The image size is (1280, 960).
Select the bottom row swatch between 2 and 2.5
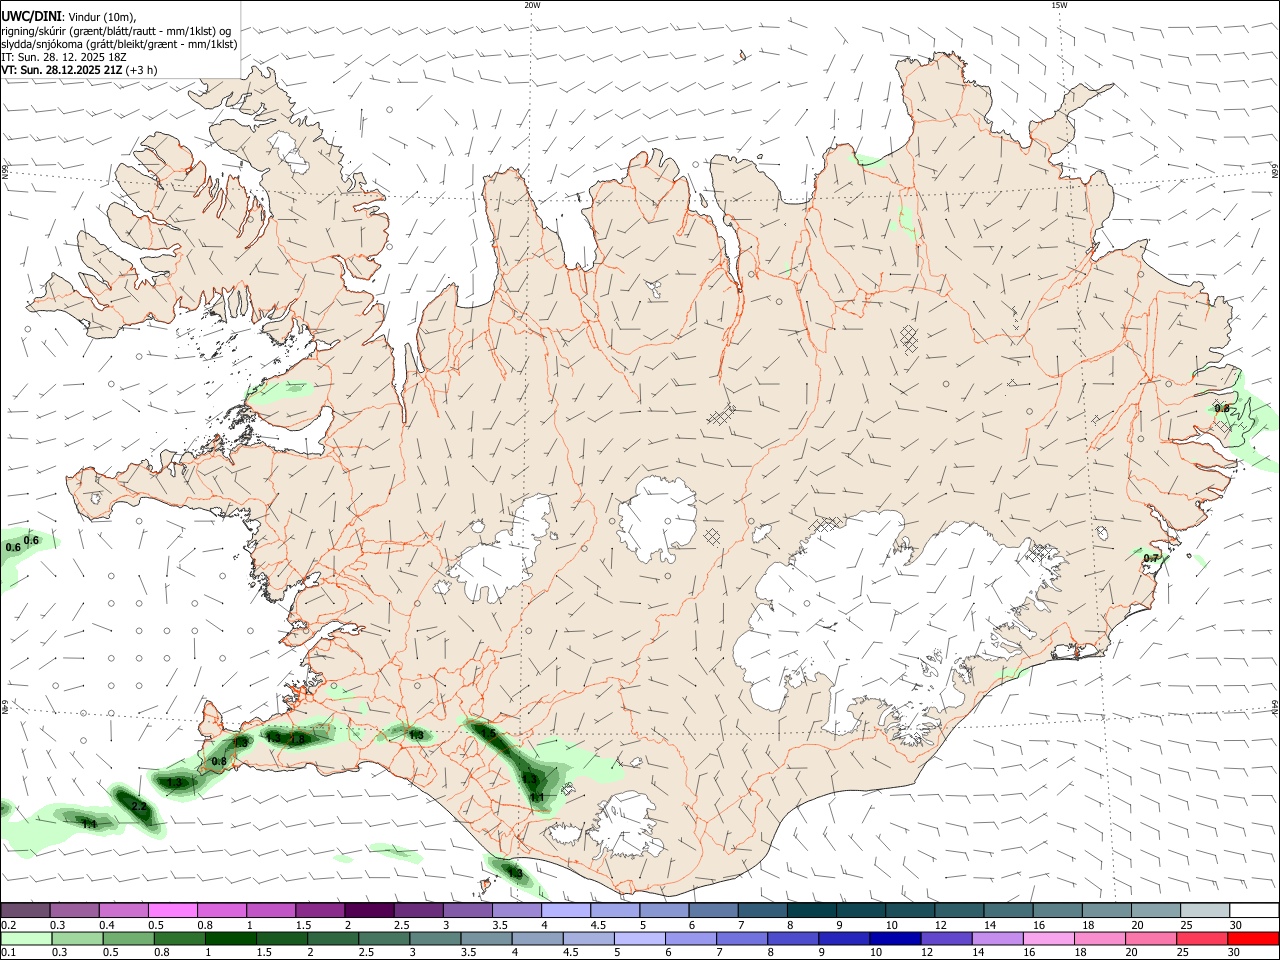coord(332,938)
